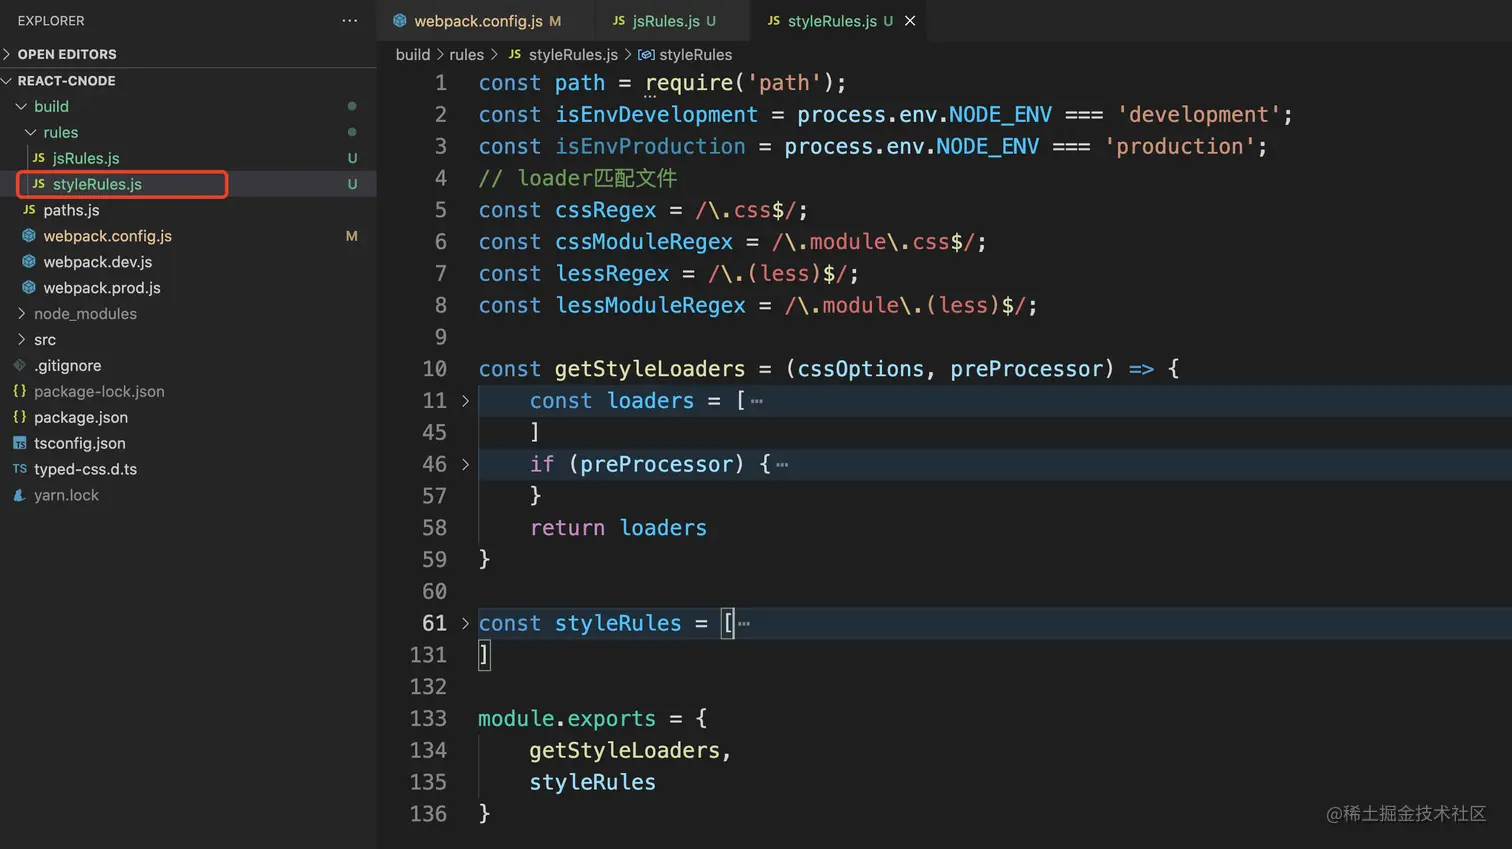Viewport: 1512px width, 849px height.
Task: Switch to the jsRules.js tab
Action: click(665, 21)
